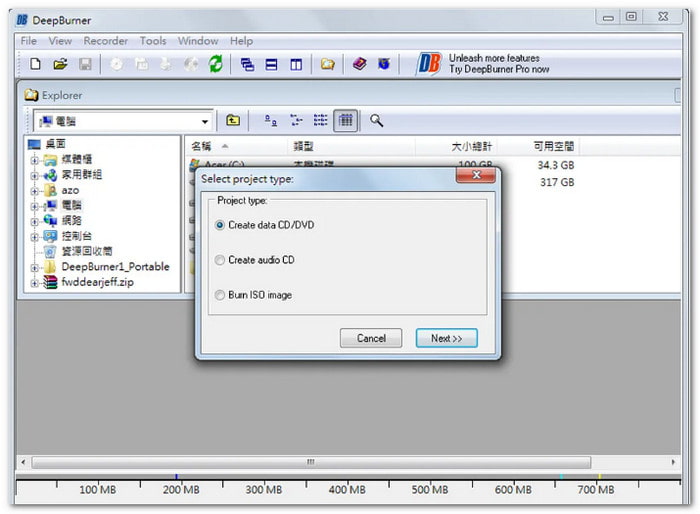Image resolution: width=700 pixels, height=514 pixels.
Task: Select DeepBurner1_Portable folder in tree
Action: coord(115,267)
